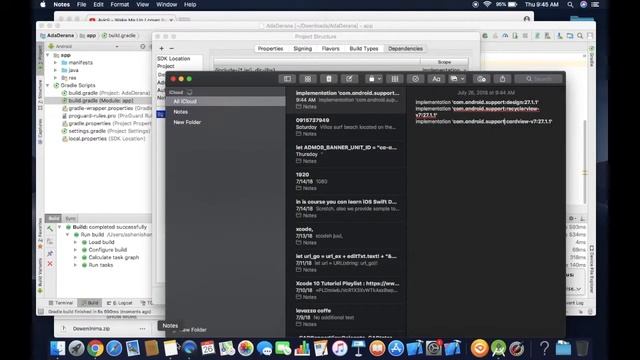Select SDK Location in Project Structure

point(173,59)
